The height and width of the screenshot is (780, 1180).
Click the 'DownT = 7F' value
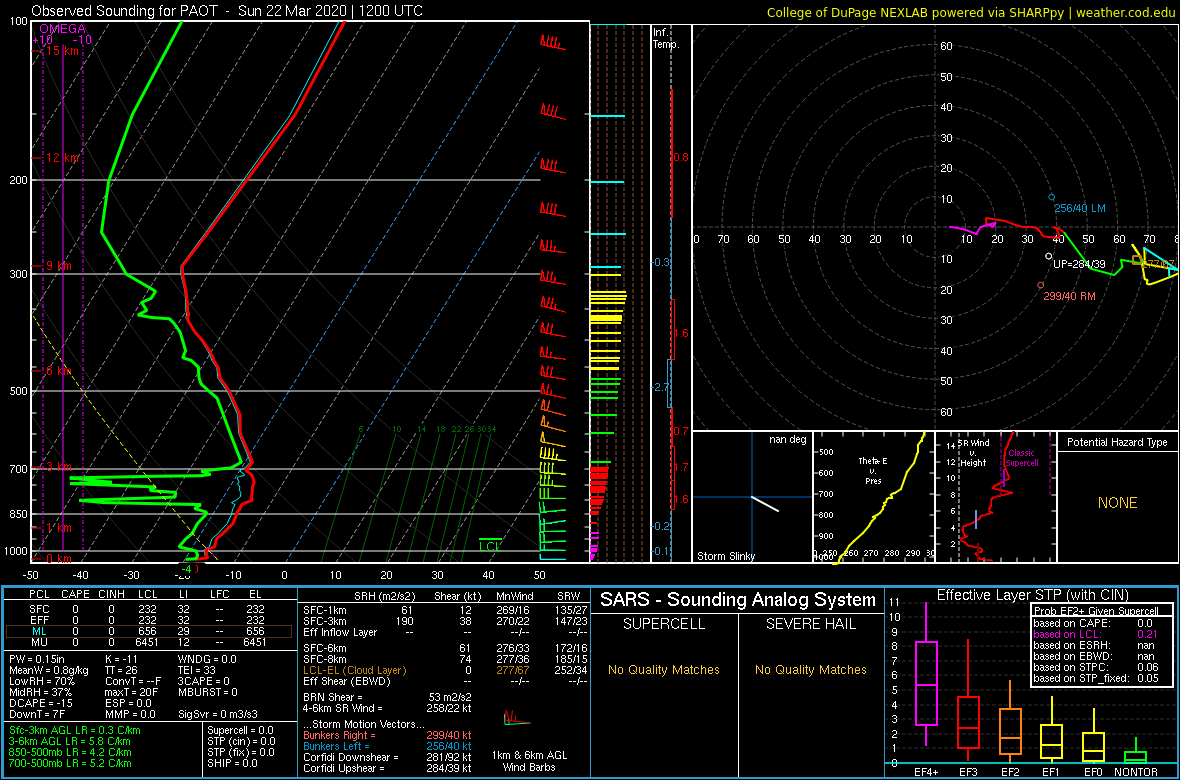pyautogui.click(x=37, y=713)
